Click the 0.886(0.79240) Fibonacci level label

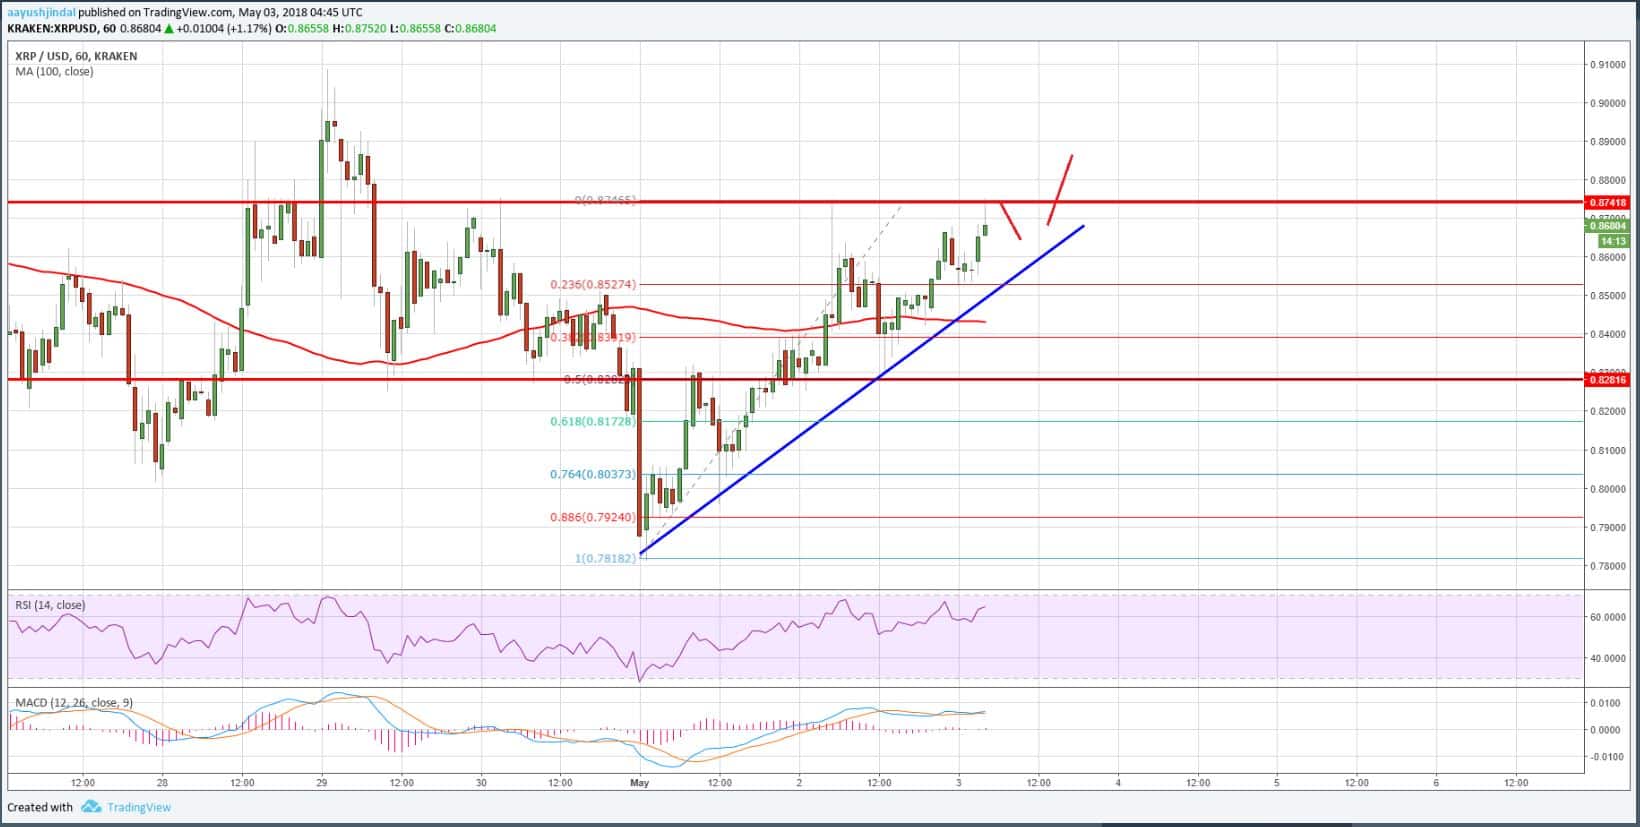(592, 518)
